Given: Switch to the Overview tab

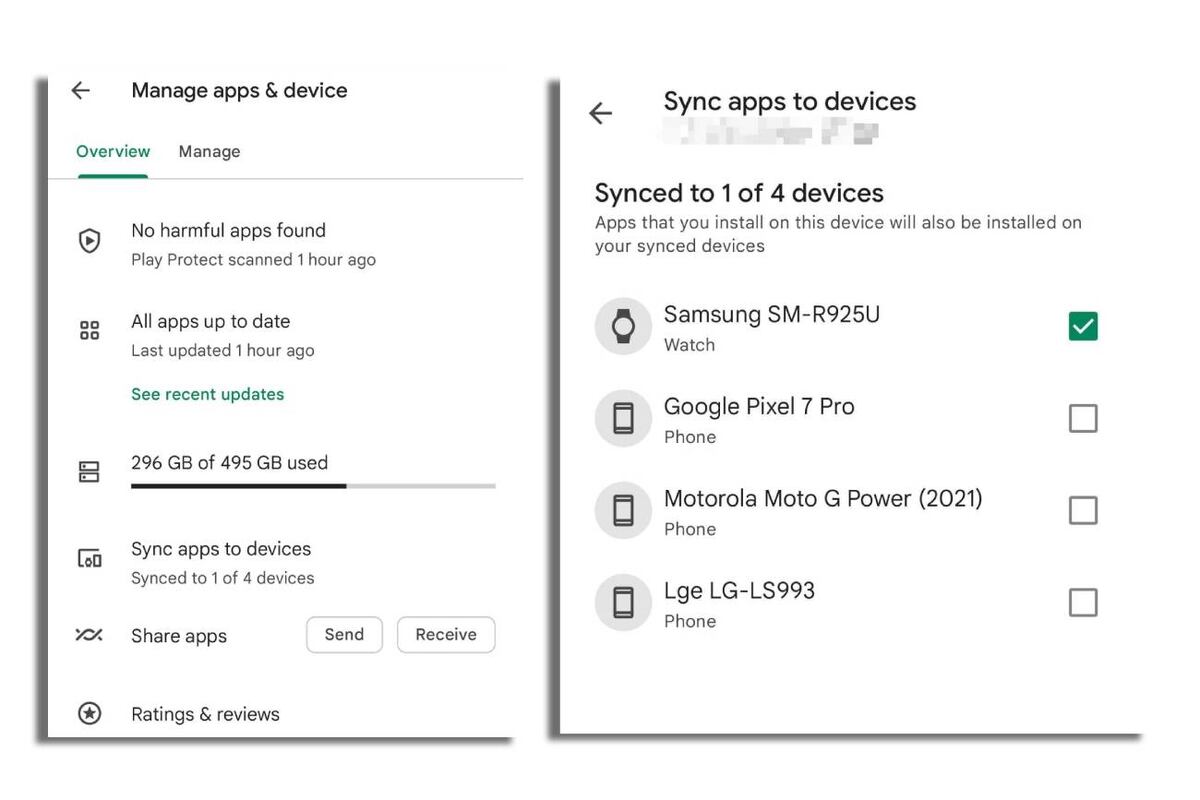Looking at the screenshot, I should (x=113, y=152).
